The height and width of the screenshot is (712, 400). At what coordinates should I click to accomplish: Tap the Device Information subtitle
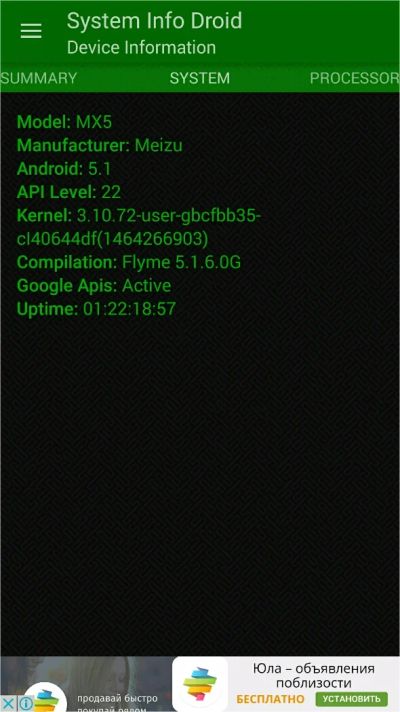[x=141, y=47]
